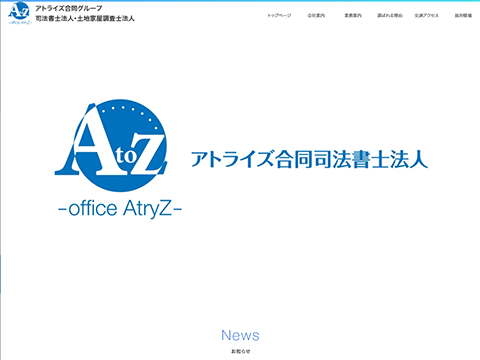Click the アトライズ合同グループ header title
This screenshot has height=360, width=480.
pos(69,8)
